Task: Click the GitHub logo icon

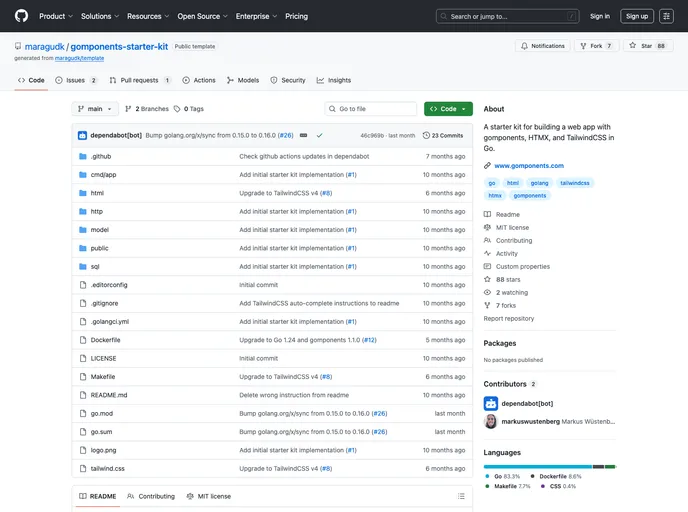Action: (21, 16)
